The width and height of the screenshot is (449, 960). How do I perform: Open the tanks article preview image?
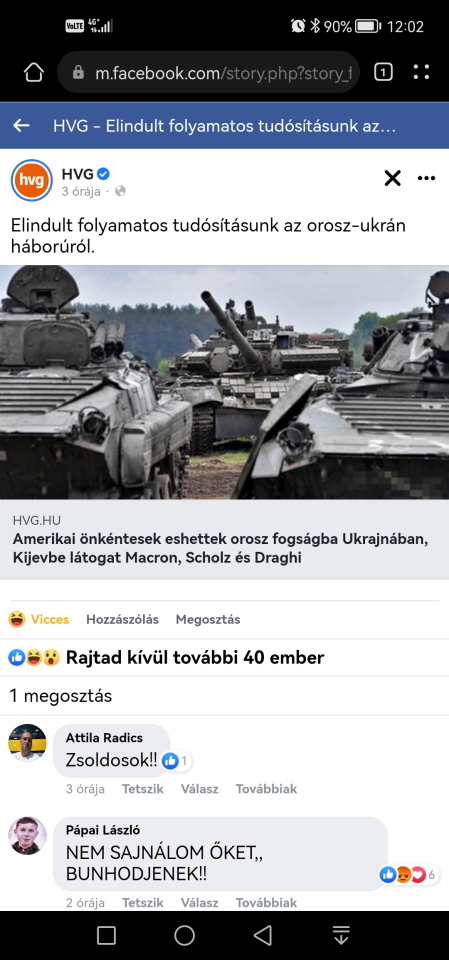(x=224, y=382)
